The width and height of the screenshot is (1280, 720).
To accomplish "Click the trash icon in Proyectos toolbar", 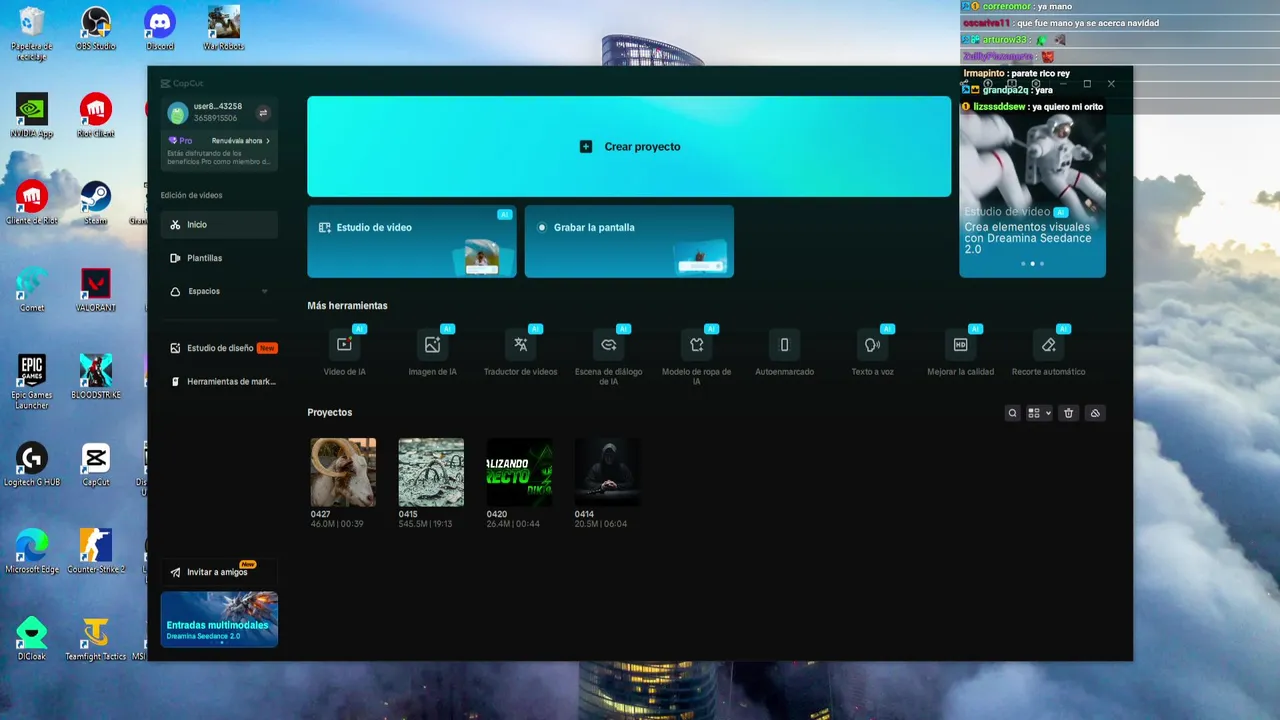I will coord(1068,413).
